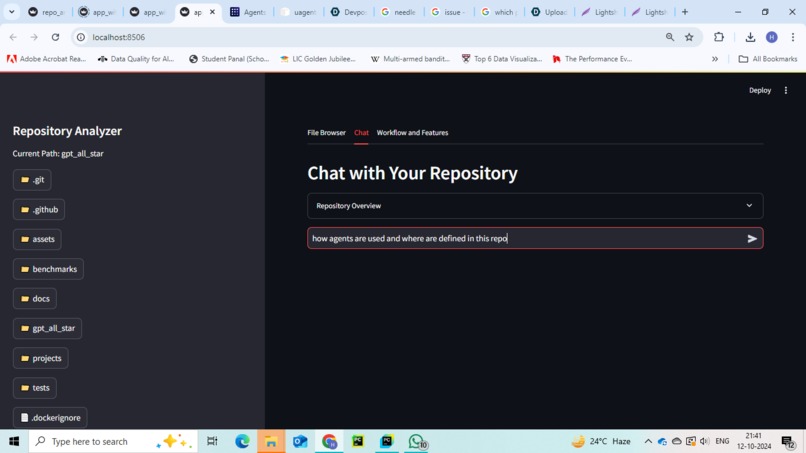Expand the Repository Overview section
Image resolution: width=806 pixels, height=453 pixels.
click(x=535, y=206)
